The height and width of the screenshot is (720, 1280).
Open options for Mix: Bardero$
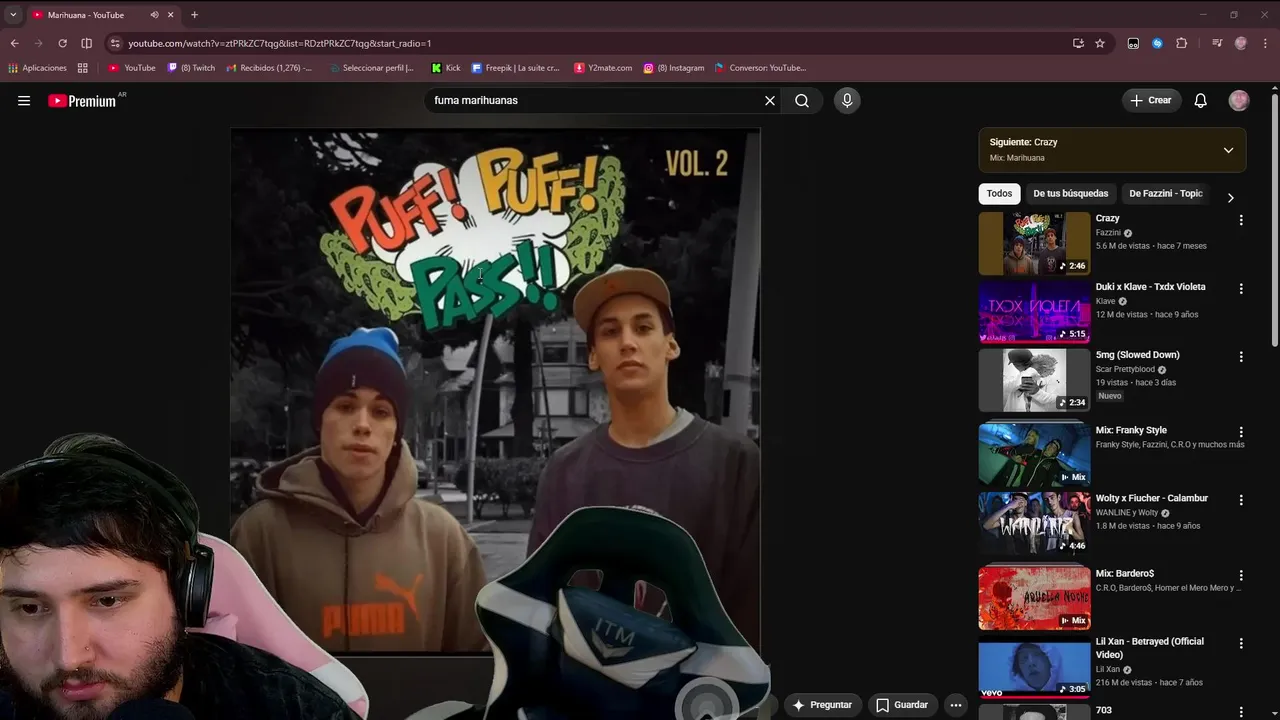(1241, 575)
